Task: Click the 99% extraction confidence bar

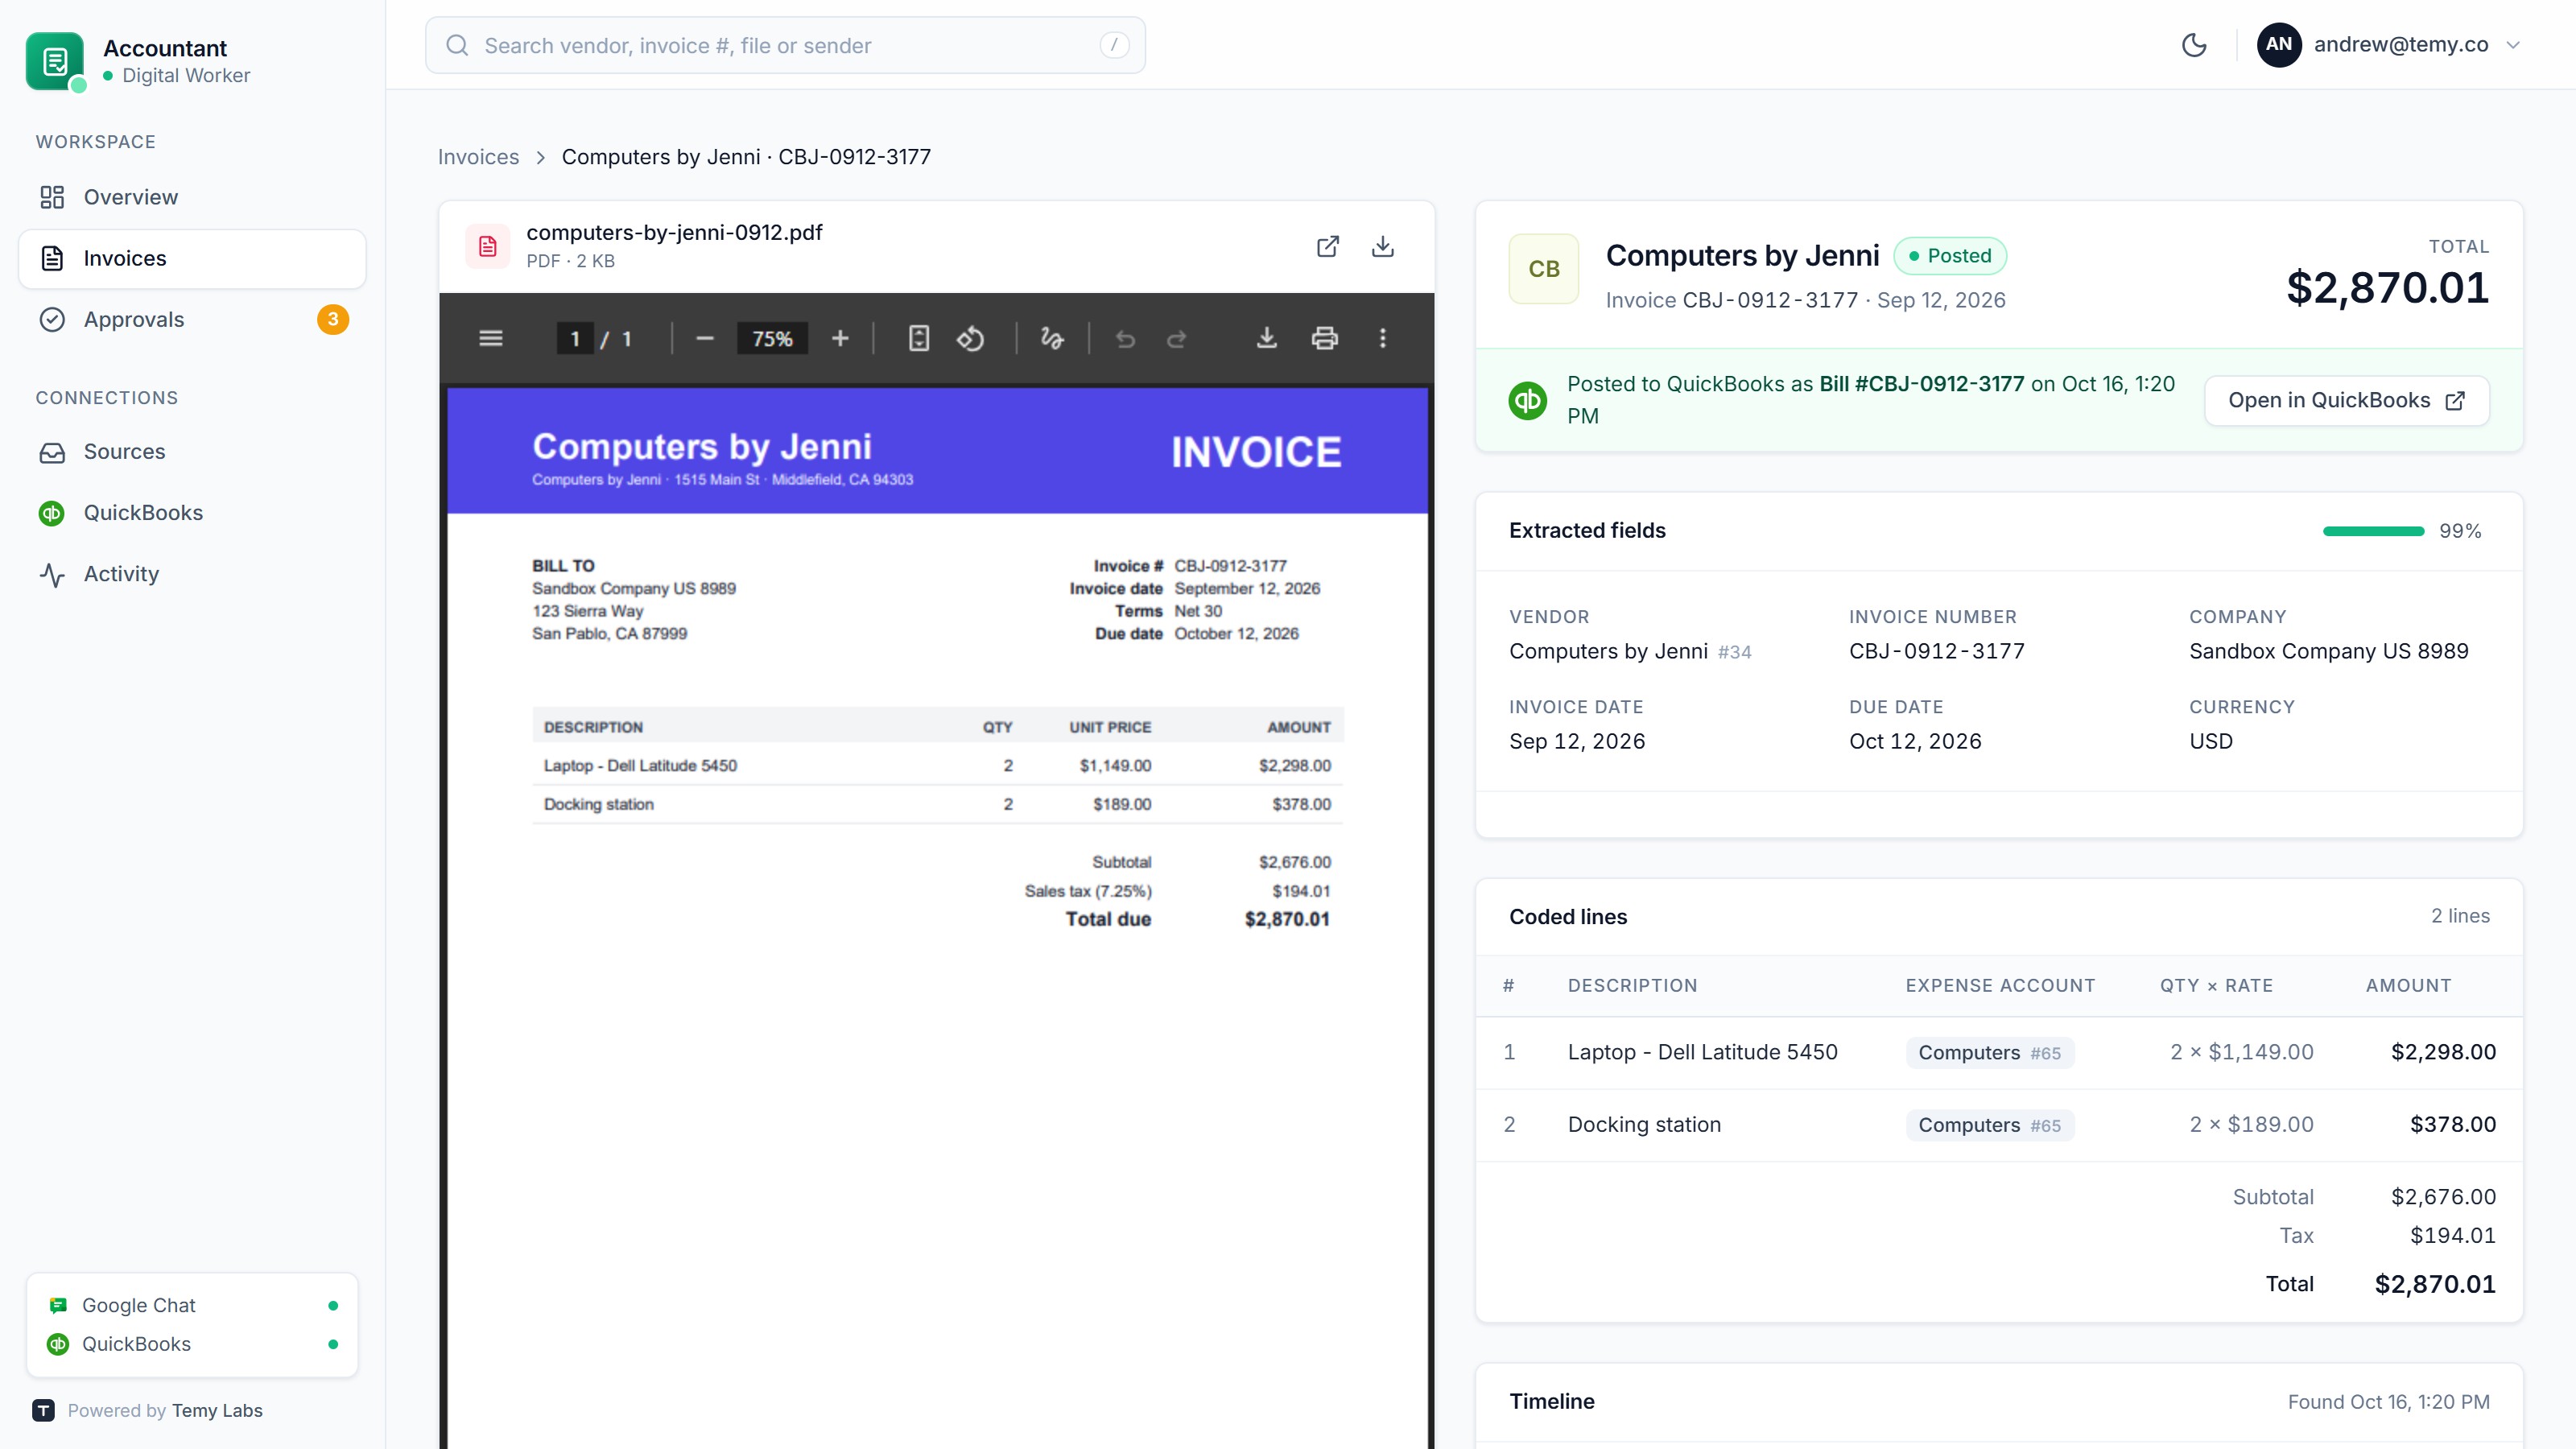Action: [2373, 531]
